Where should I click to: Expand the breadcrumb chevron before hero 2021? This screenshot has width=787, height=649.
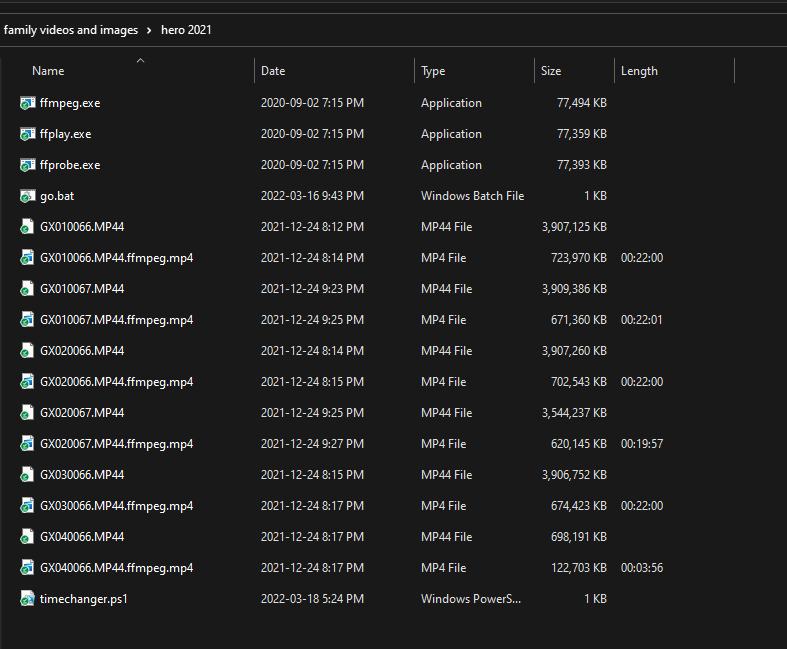[149, 31]
